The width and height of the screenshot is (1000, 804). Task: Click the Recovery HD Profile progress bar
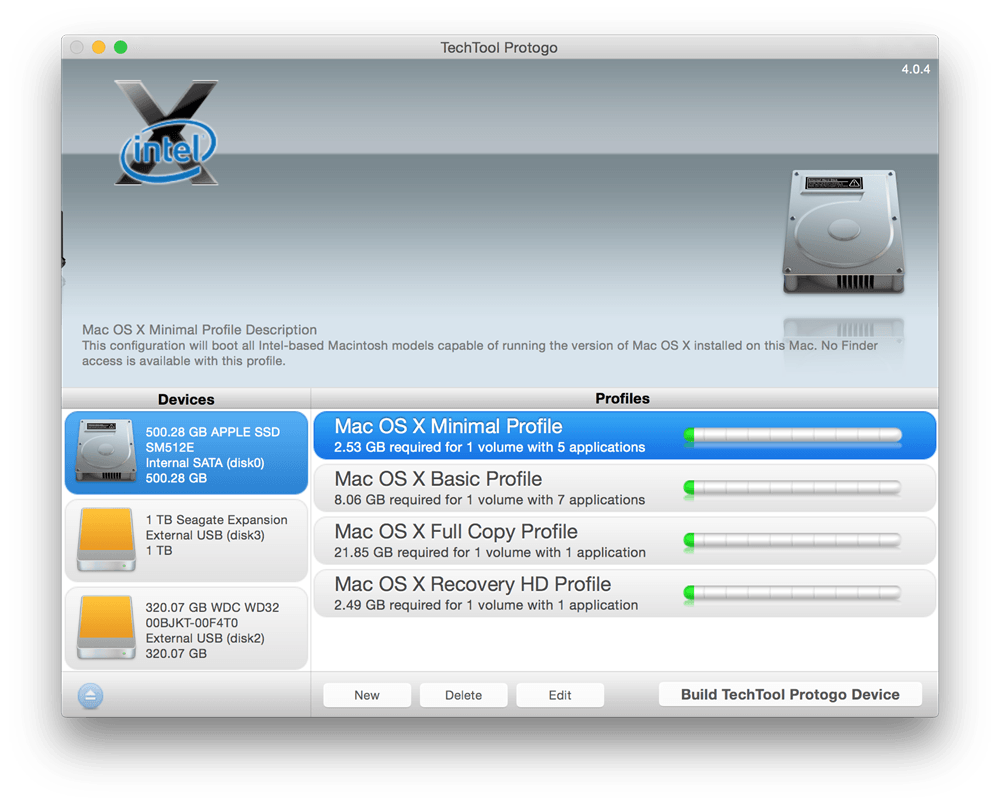[x=793, y=594]
